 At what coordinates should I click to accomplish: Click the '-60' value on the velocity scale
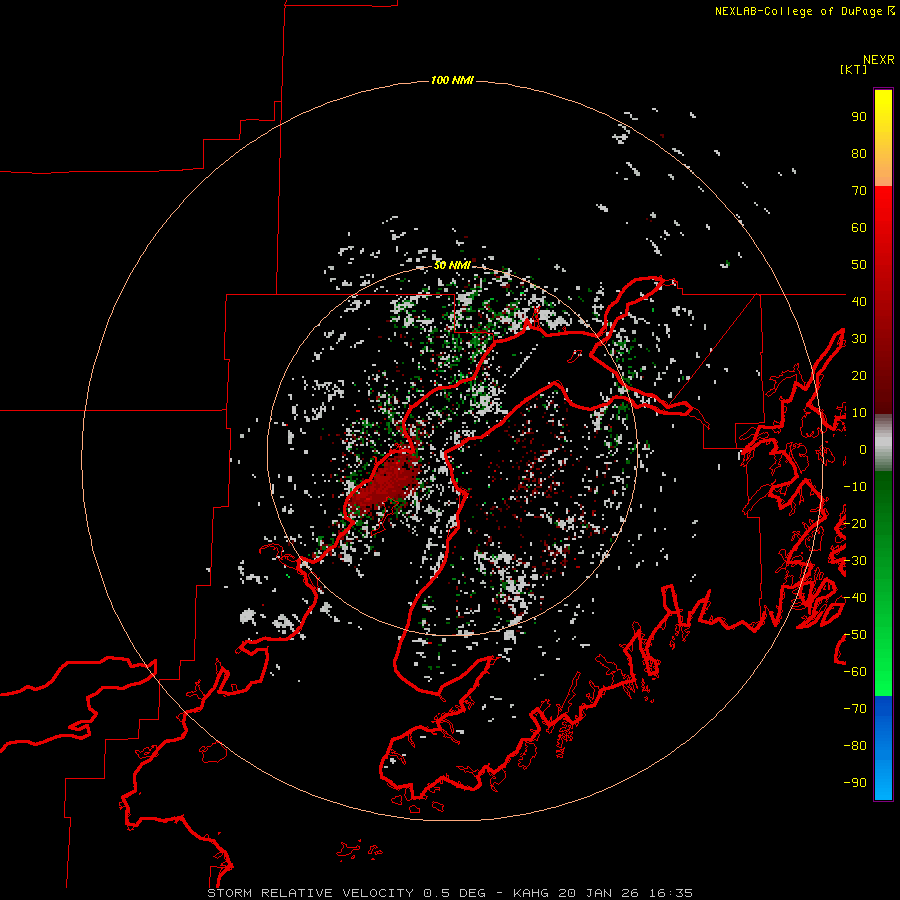855,672
